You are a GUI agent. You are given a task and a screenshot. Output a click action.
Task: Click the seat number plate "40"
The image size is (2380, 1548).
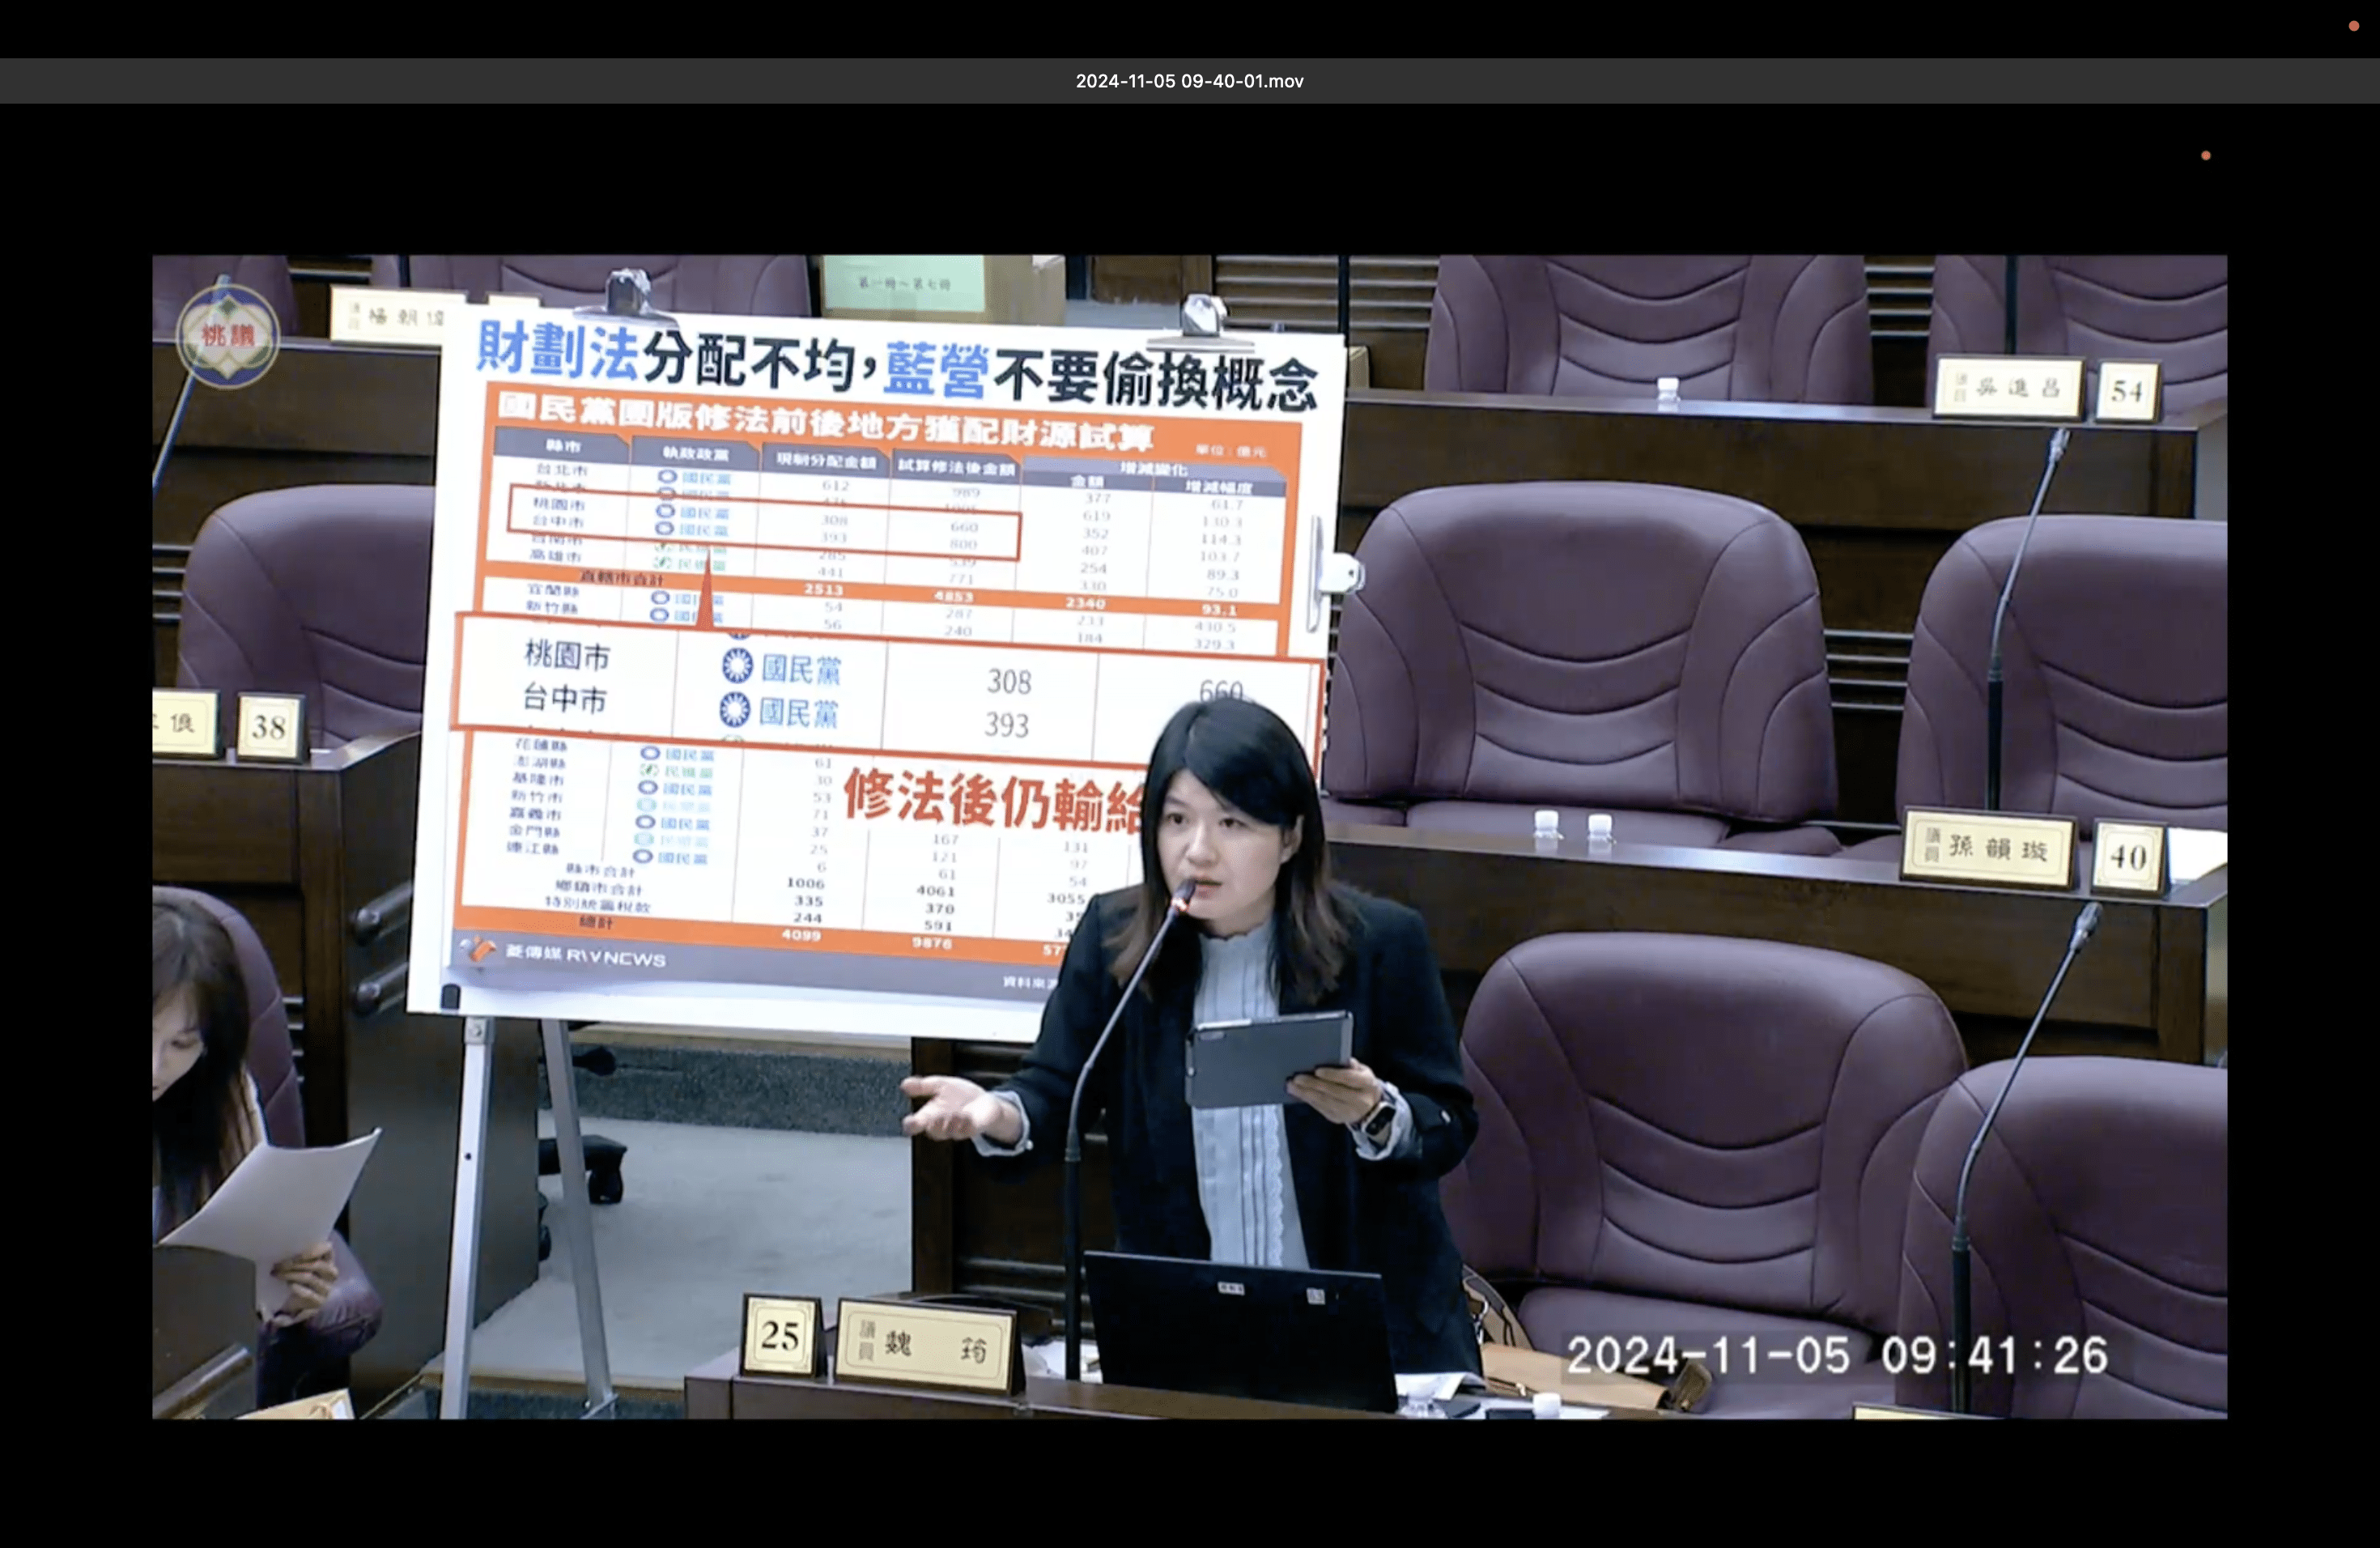tap(2128, 856)
